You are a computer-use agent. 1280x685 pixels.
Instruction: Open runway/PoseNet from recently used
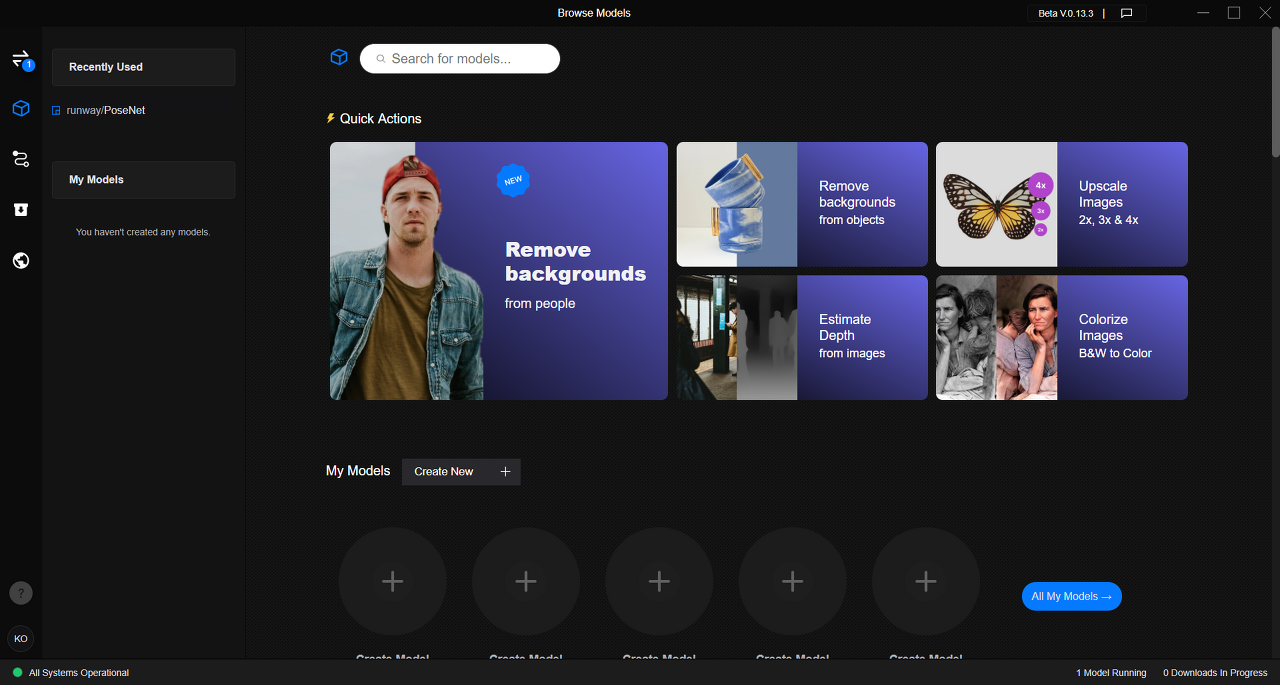(x=106, y=110)
